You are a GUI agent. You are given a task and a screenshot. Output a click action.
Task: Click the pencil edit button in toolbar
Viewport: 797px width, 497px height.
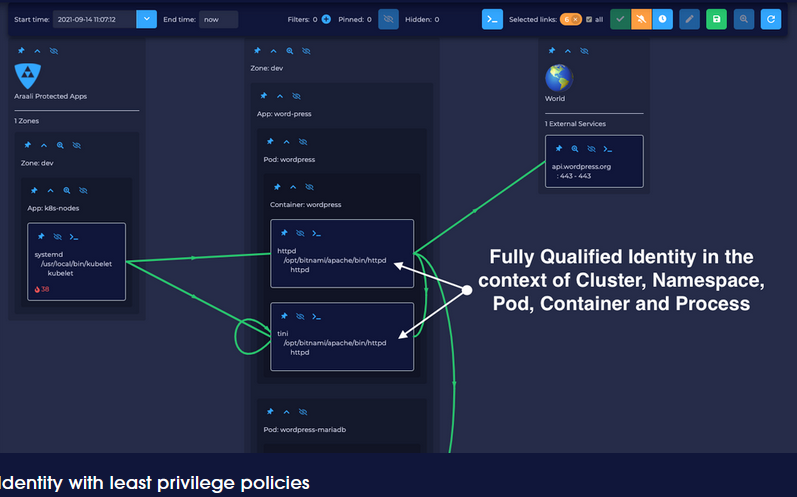689,19
